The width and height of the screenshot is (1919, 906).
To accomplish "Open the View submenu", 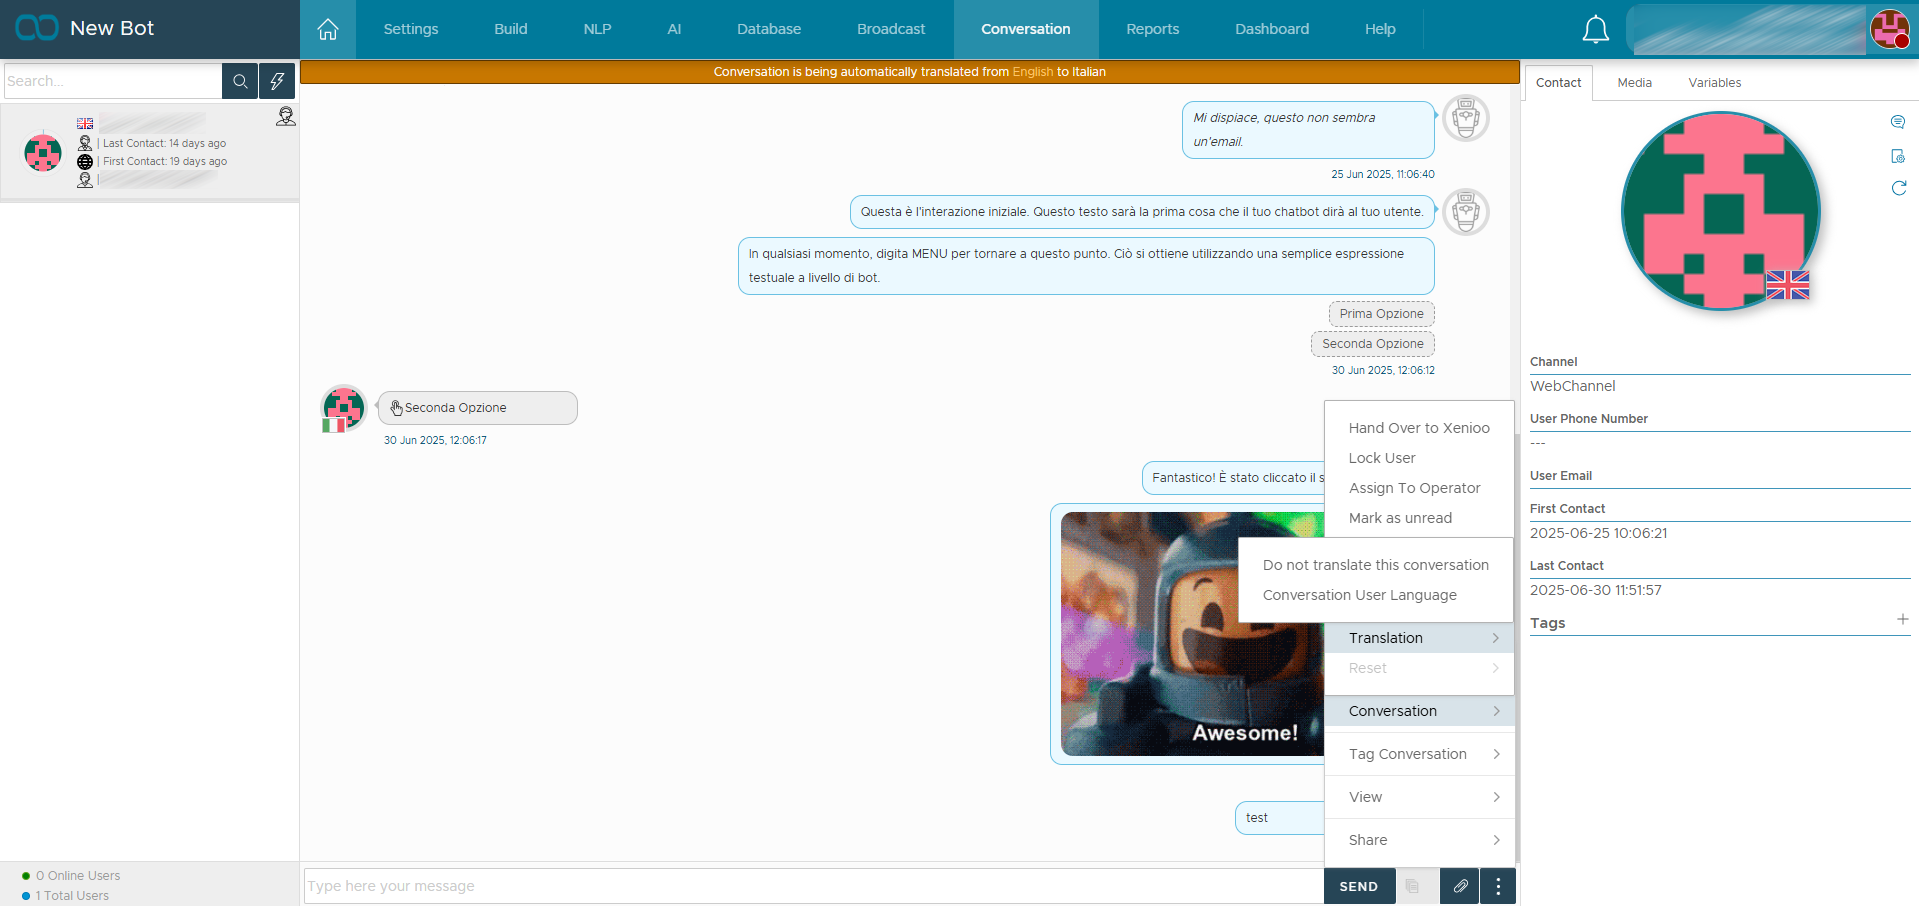I will pos(1418,797).
